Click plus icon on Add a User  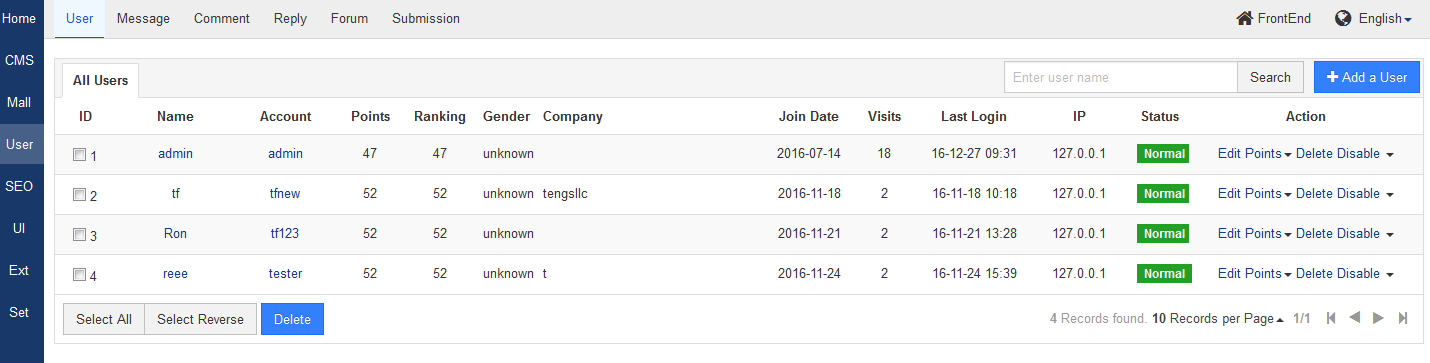click(1333, 77)
